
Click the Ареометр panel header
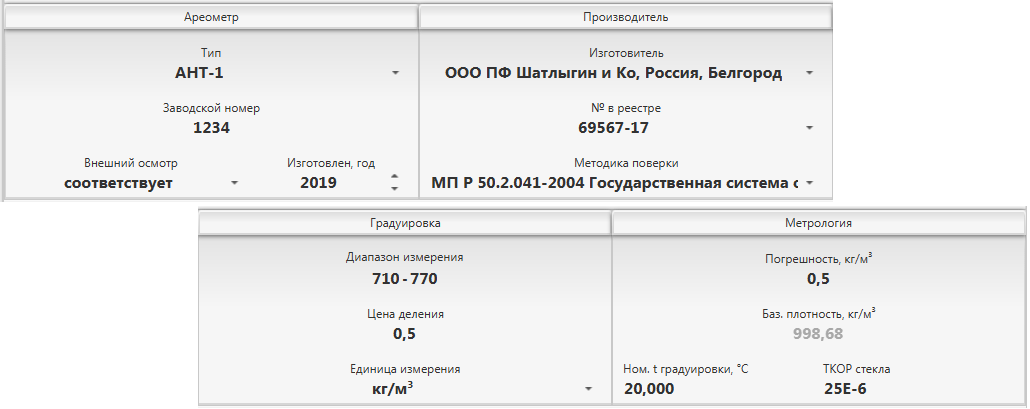click(211, 18)
